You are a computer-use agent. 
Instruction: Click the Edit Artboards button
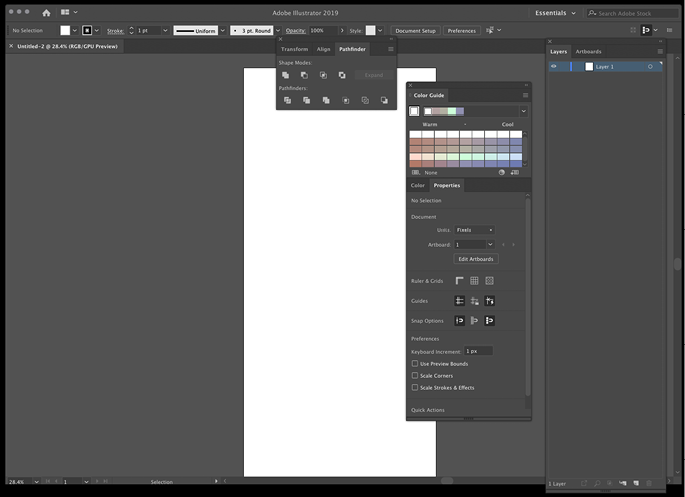(x=476, y=259)
